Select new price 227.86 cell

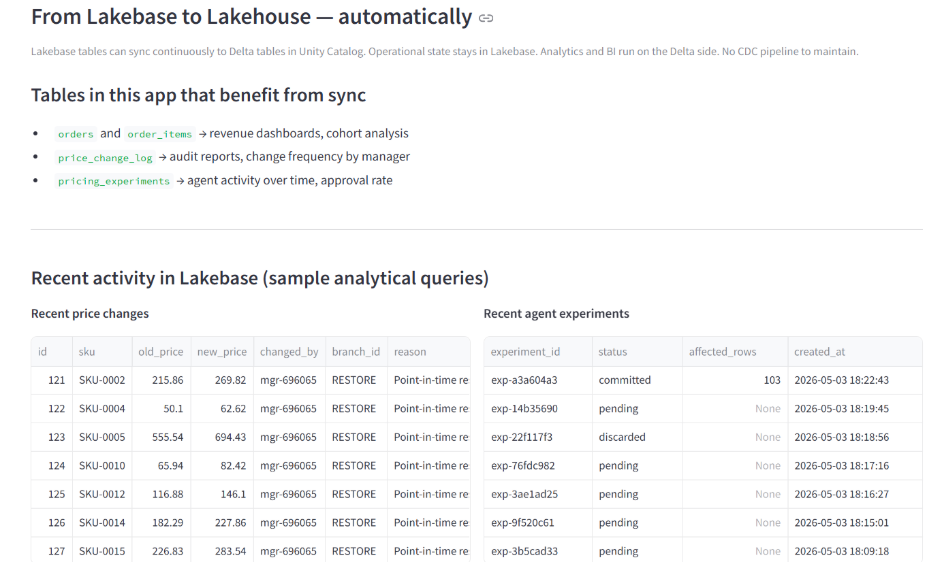point(222,523)
